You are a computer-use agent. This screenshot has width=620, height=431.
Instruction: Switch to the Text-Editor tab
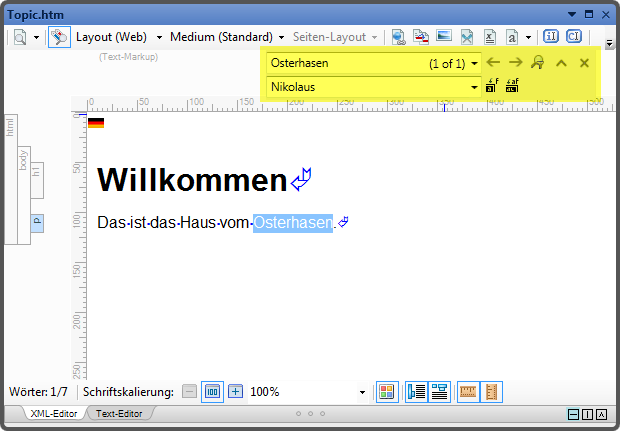[118, 414]
